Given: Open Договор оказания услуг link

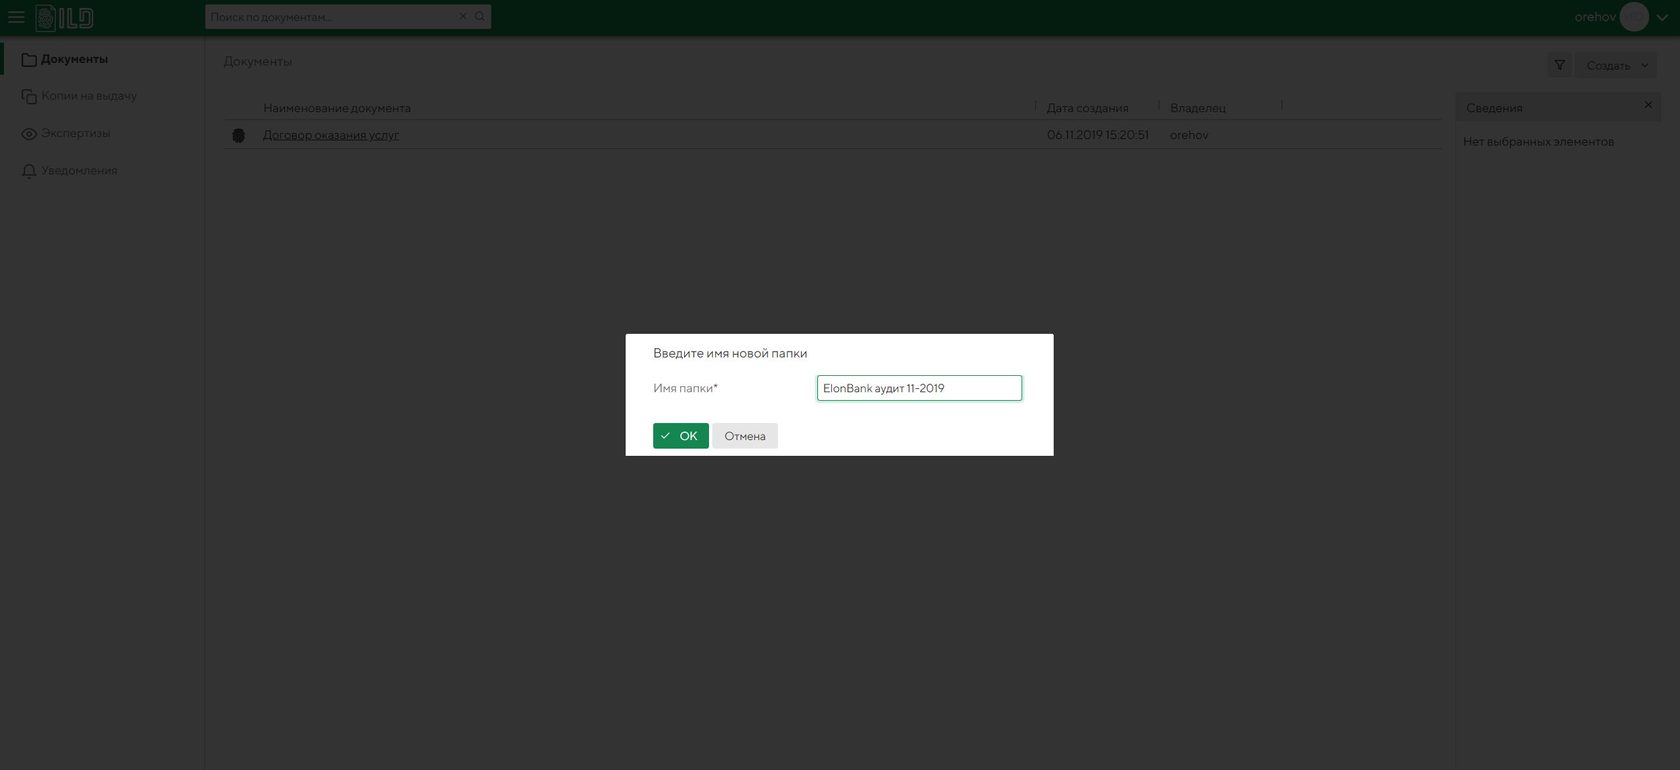Looking at the screenshot, I should point(331,135).
